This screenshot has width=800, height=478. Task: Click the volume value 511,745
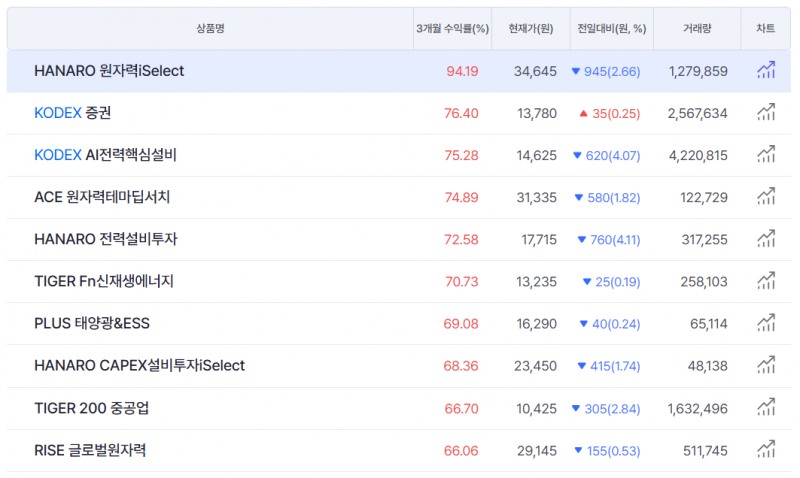[x=705, y=451]
